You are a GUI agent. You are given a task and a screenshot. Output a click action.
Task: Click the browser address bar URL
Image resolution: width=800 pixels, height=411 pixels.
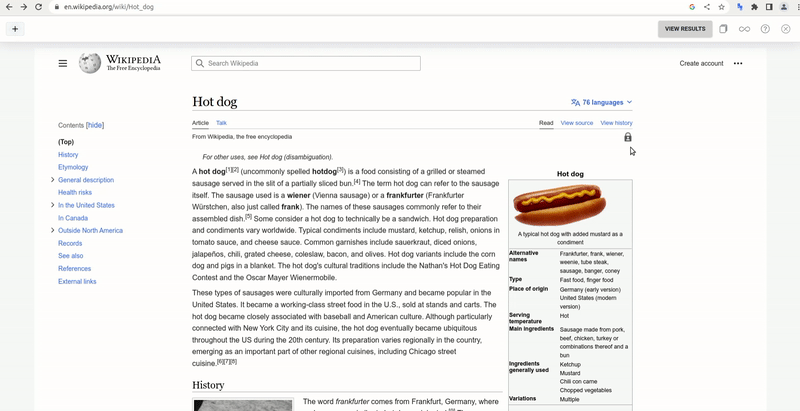tap(109, 7)
